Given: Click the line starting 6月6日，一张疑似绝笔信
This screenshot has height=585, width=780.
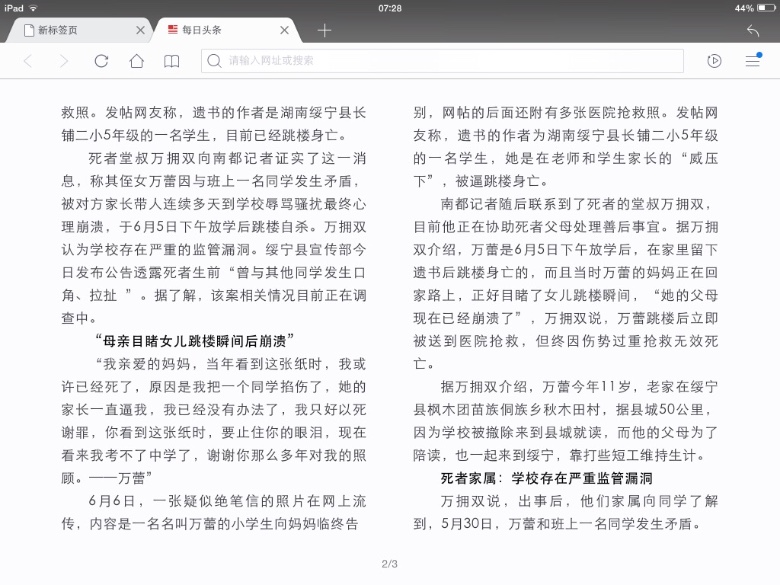Looking at the screenshot, I should [227, 501].
